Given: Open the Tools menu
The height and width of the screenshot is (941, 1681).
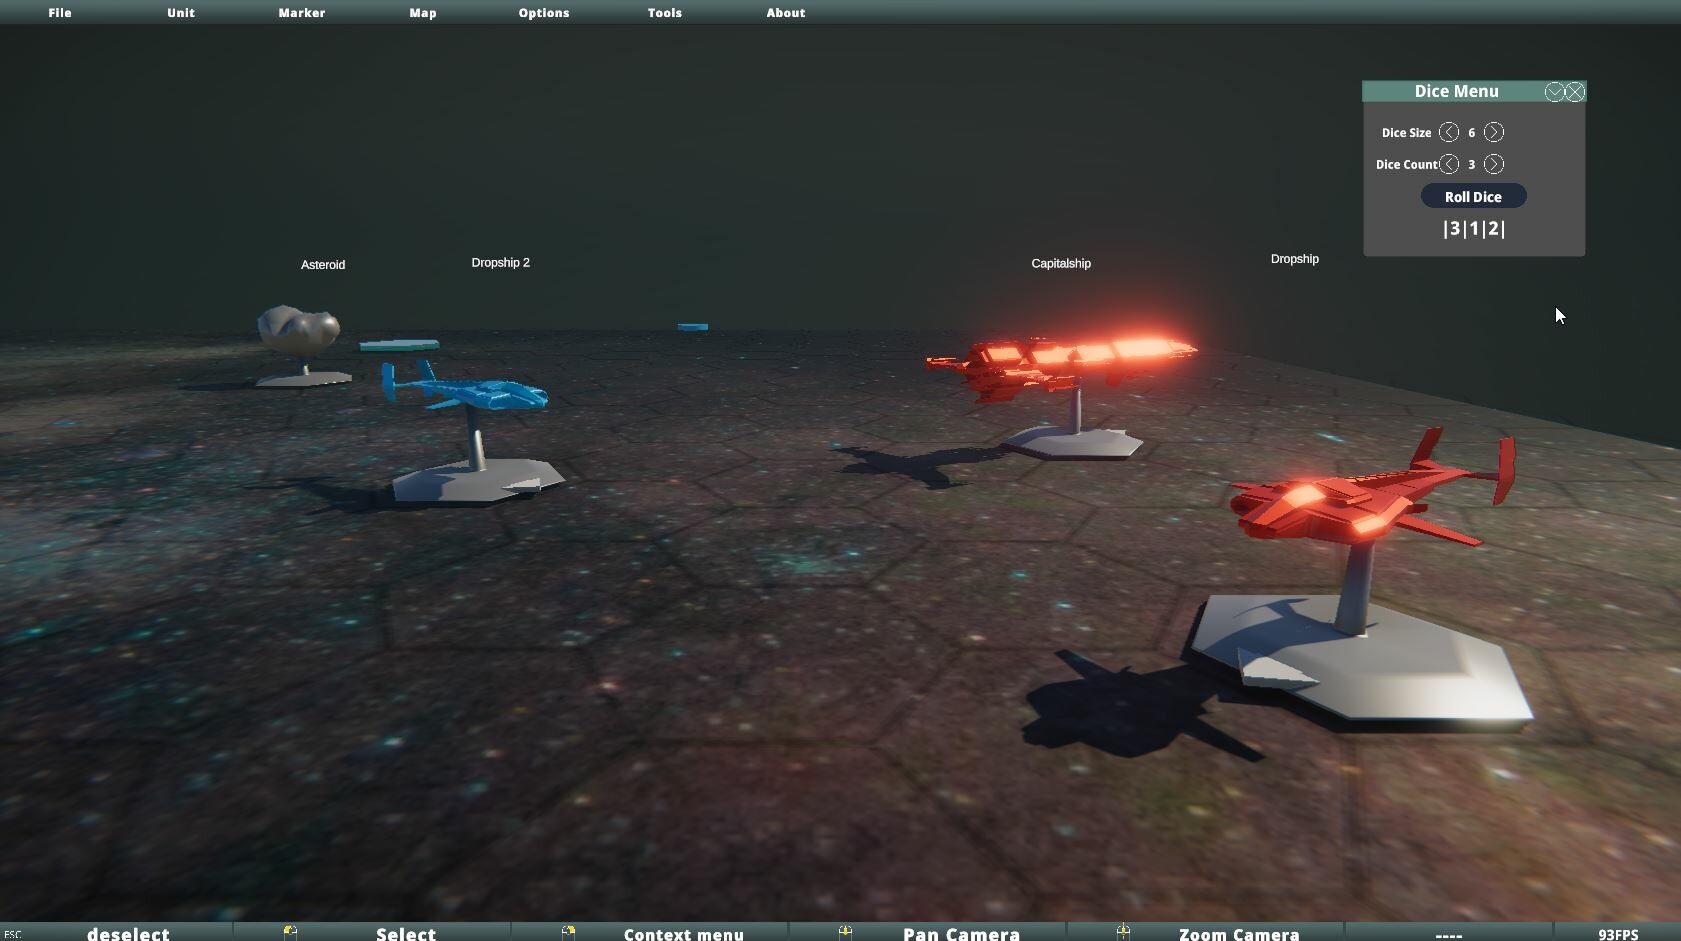Looking at the screenshot, I should (664, 12).
